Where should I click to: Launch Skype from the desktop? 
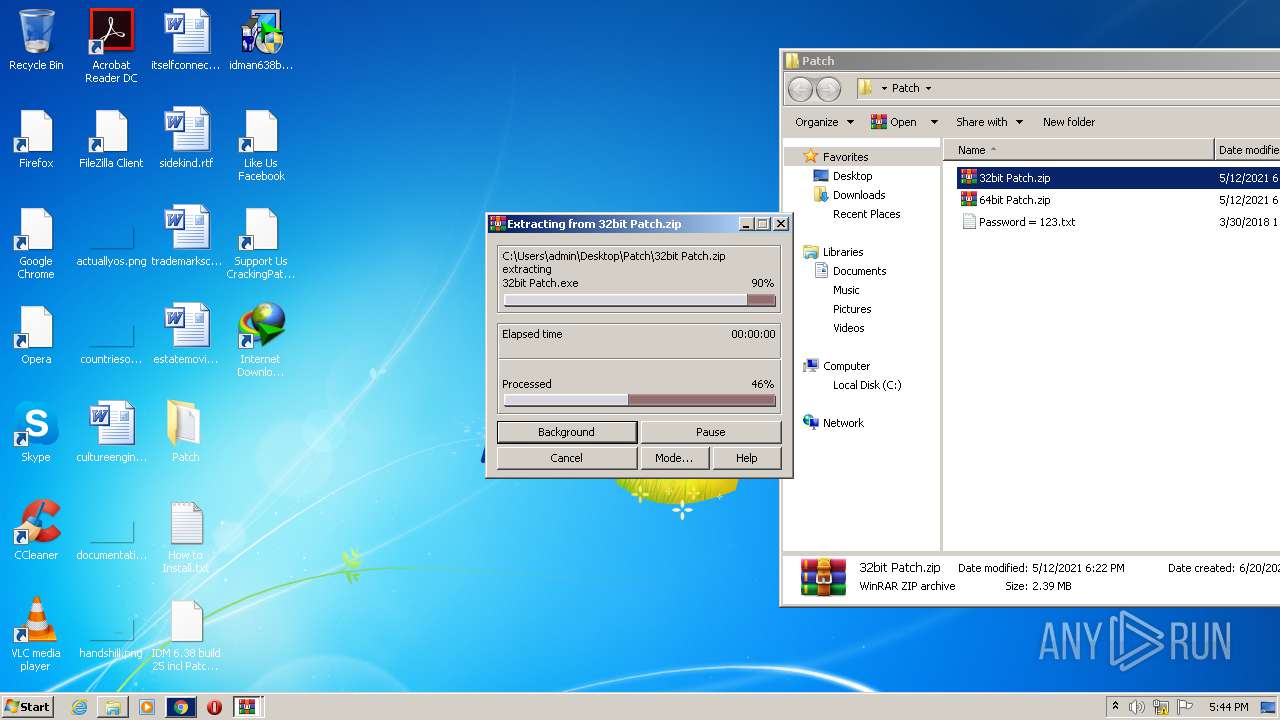pos(36,432)
